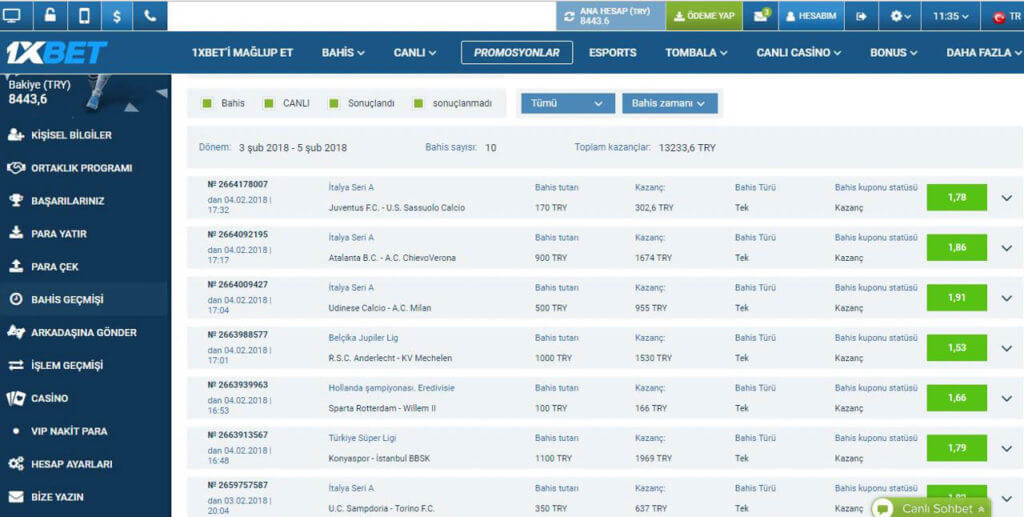The width and height of the screenshot is (1024, 517).
Task: Select bet number 2664178007
Action: click(x=238, y=185)
